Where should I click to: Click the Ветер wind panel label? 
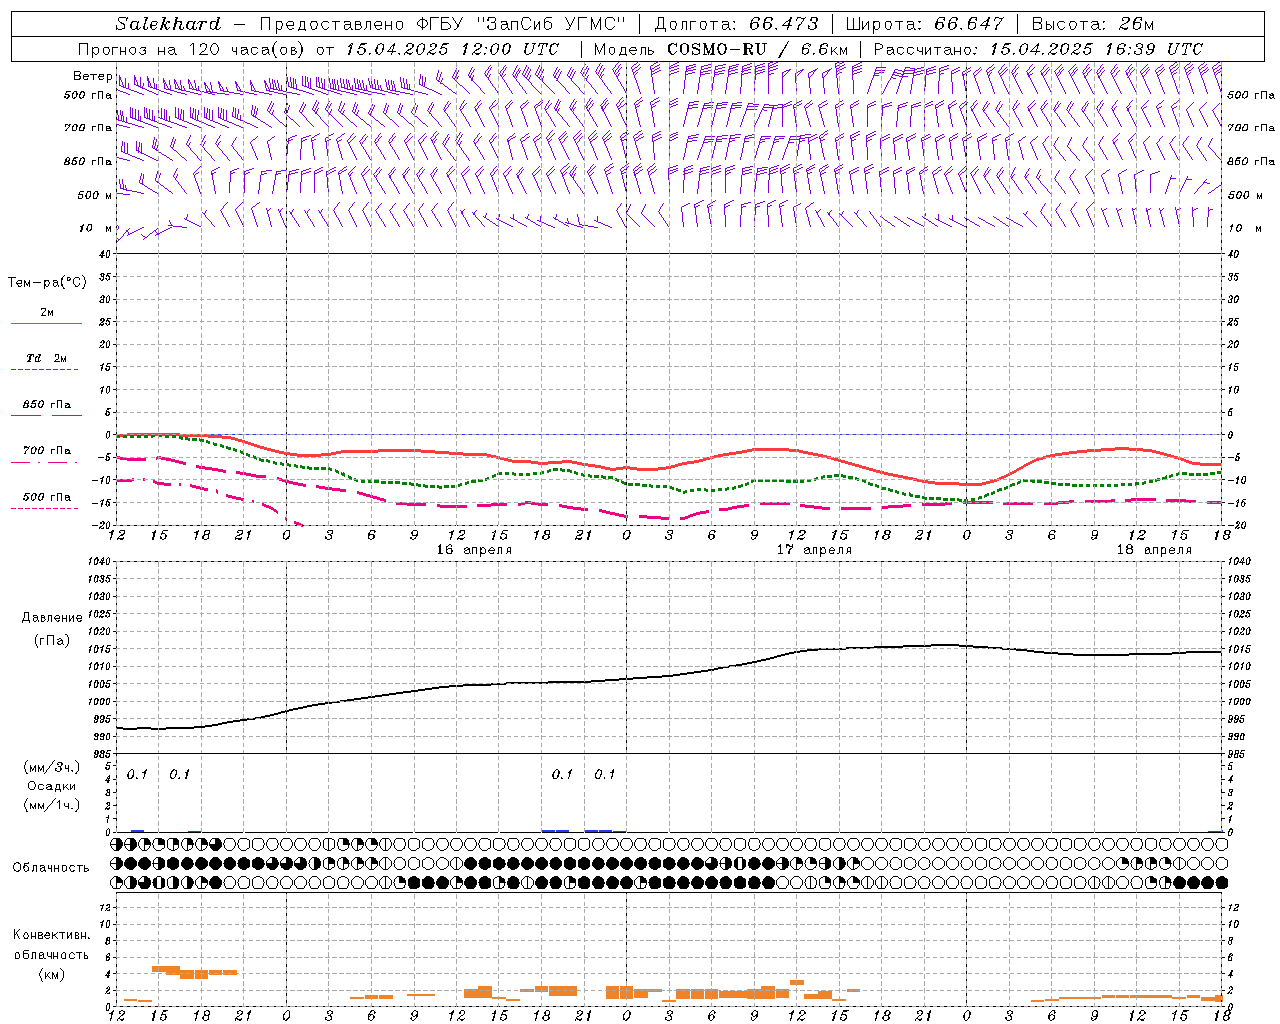coord(92,76)
